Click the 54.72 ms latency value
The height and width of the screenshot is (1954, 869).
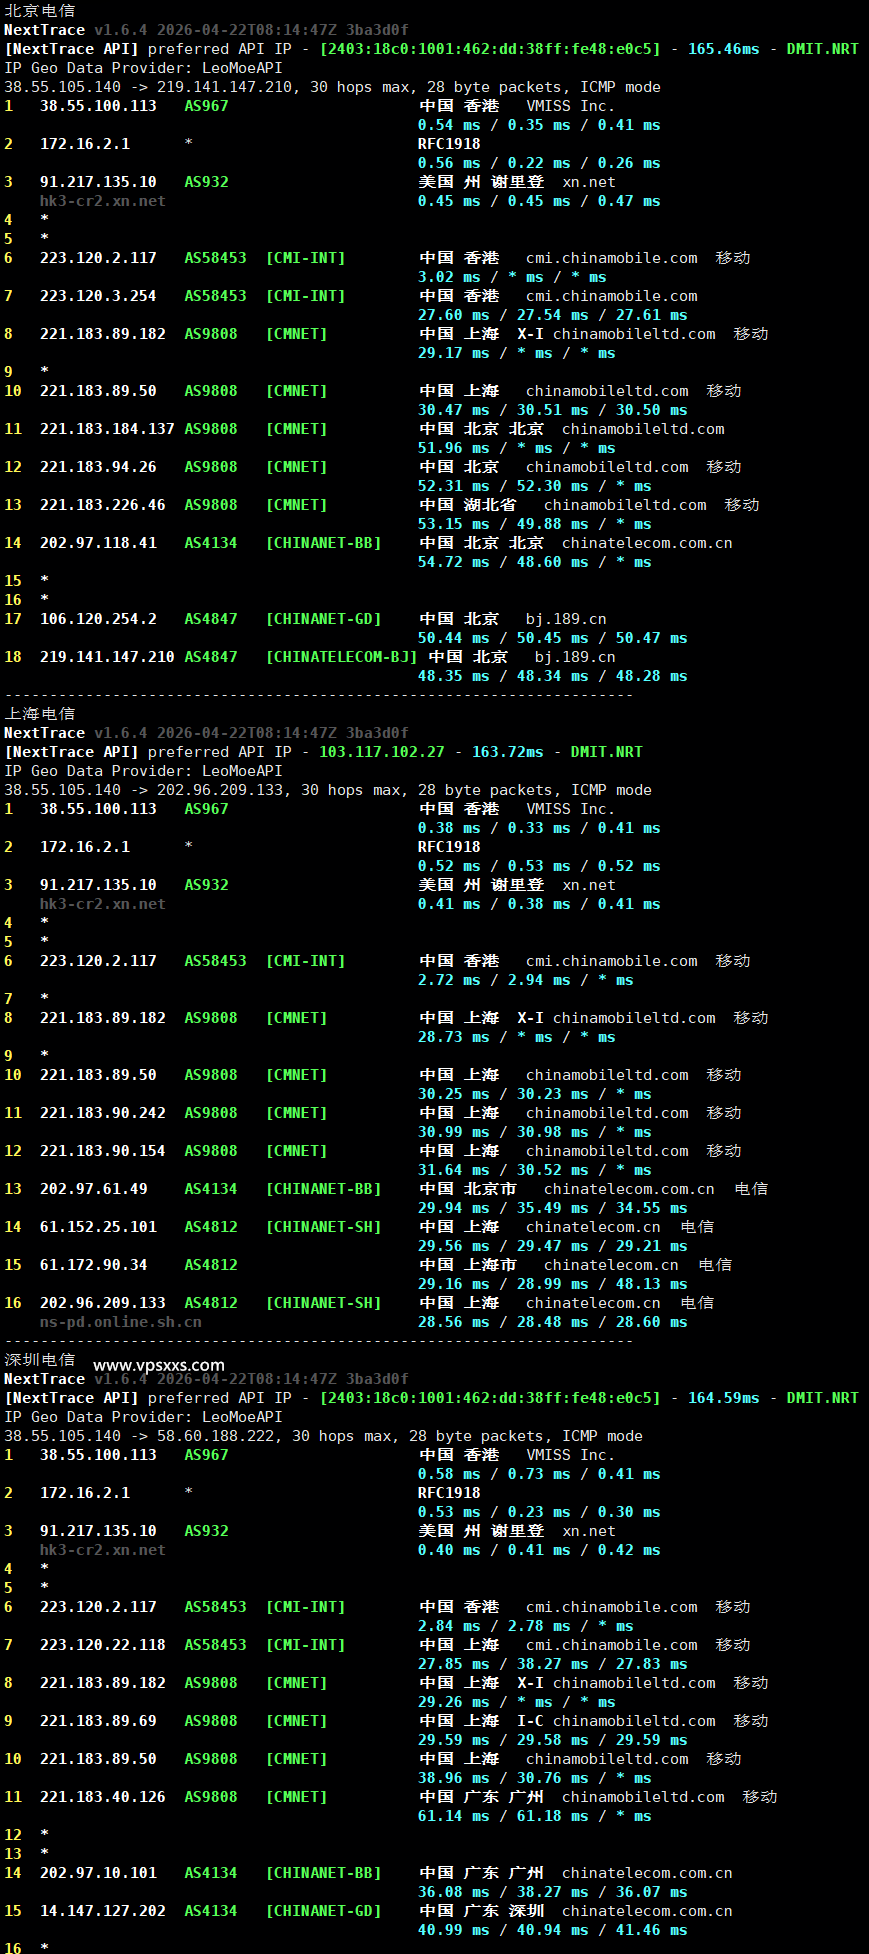[454, 562]
